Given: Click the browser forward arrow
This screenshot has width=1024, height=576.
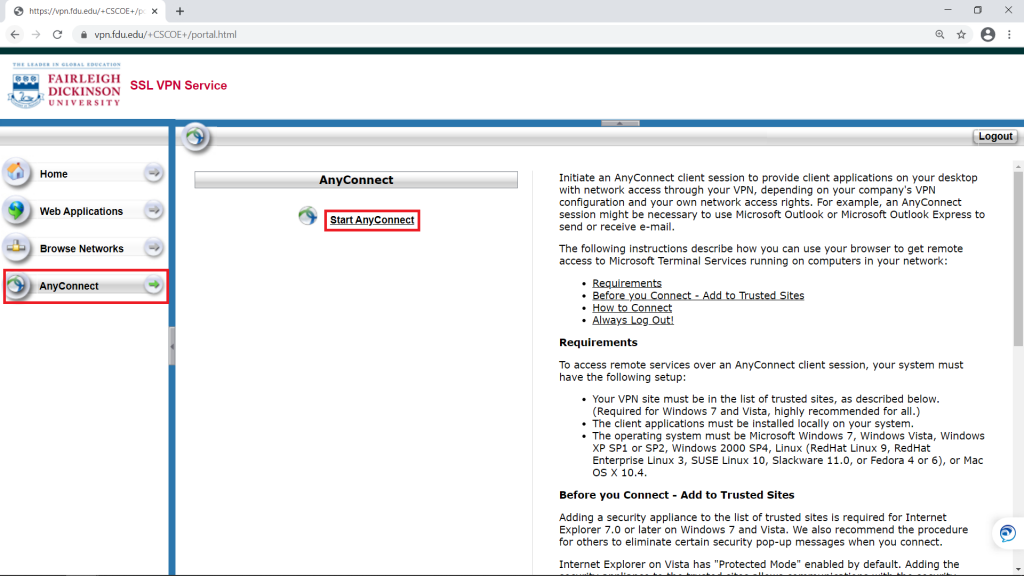Looking at the screenshot, I should point(36,35).
